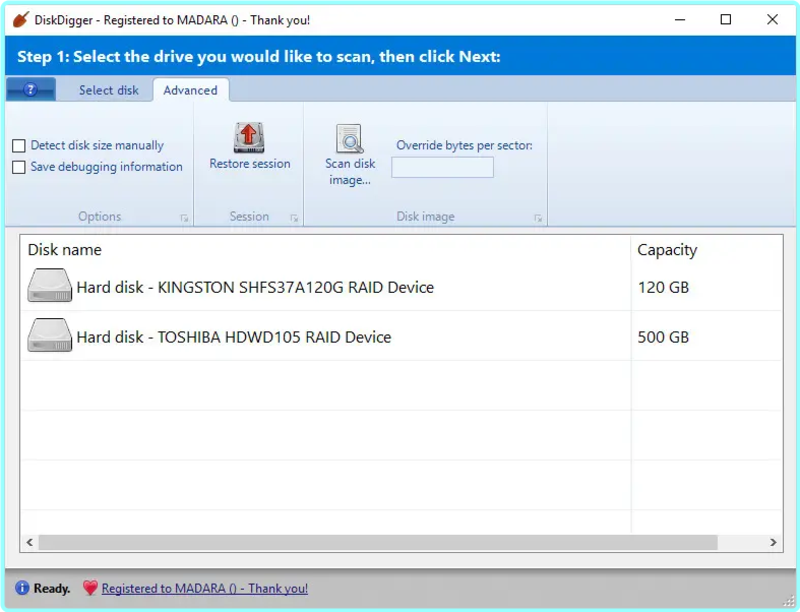Click the TOSHIBA hard disk drive icon
Screen dimensions: 800x612
(49, 335)
